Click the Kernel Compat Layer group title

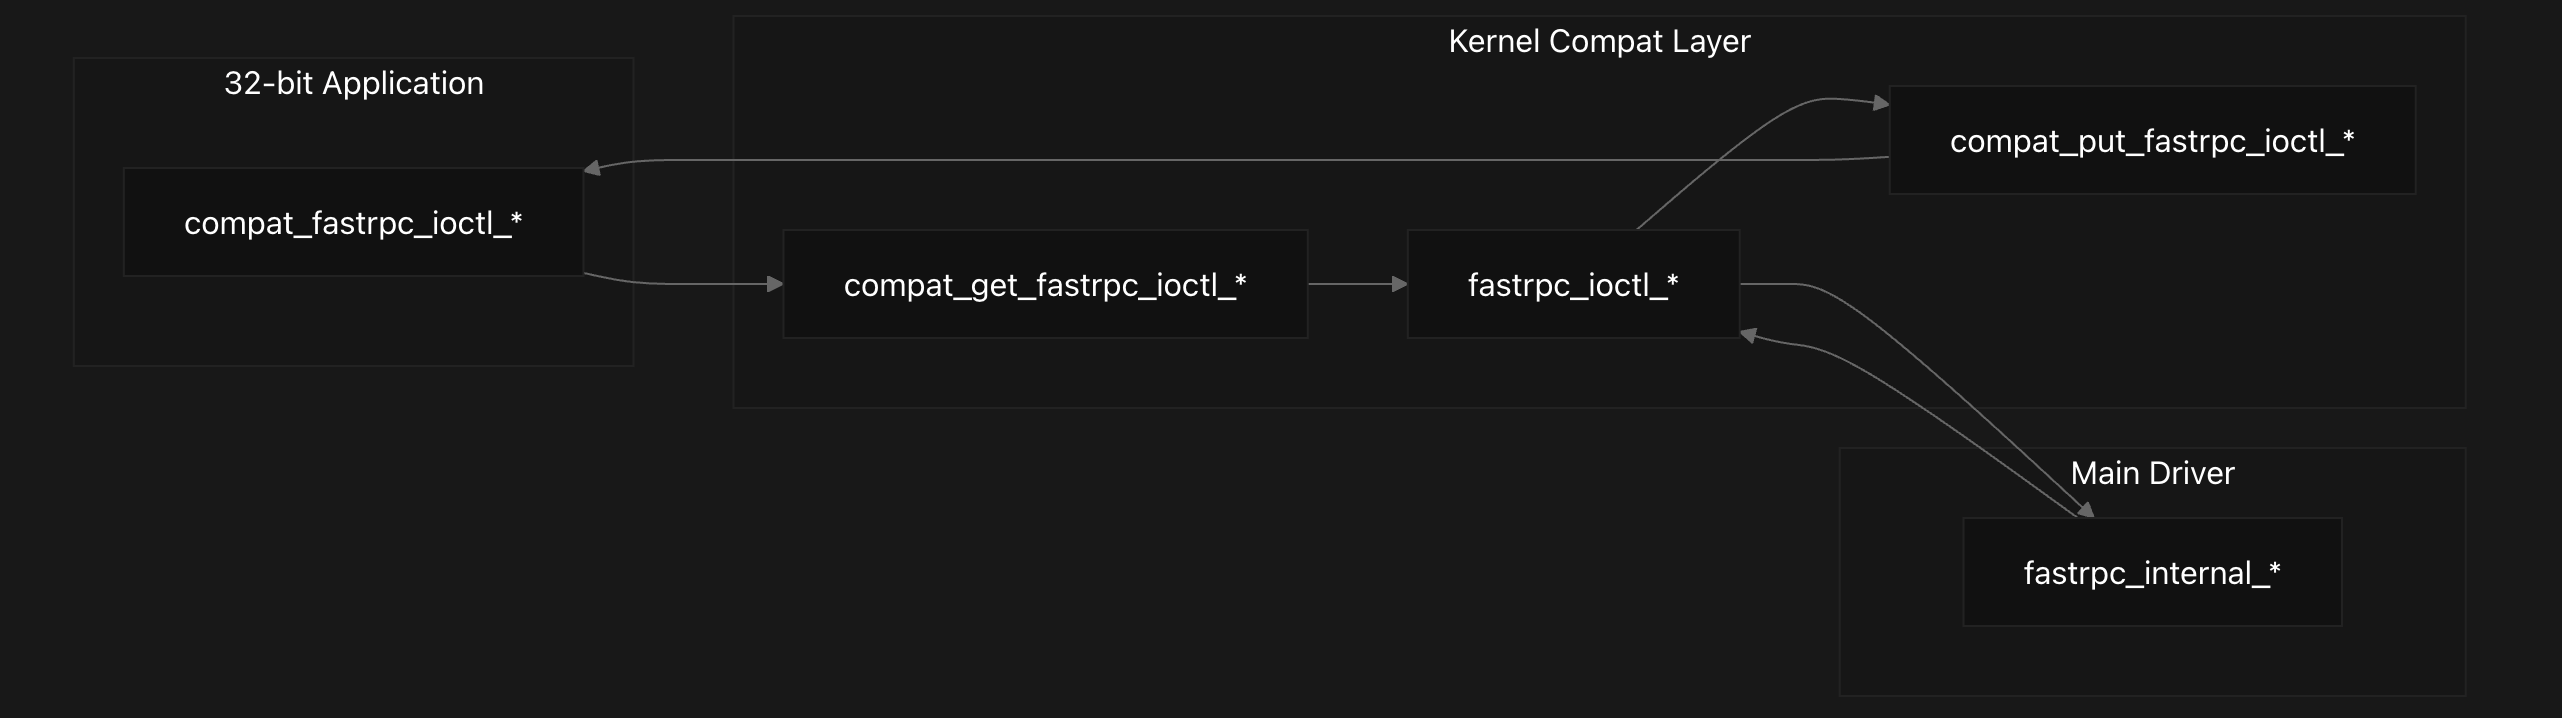1599,41
